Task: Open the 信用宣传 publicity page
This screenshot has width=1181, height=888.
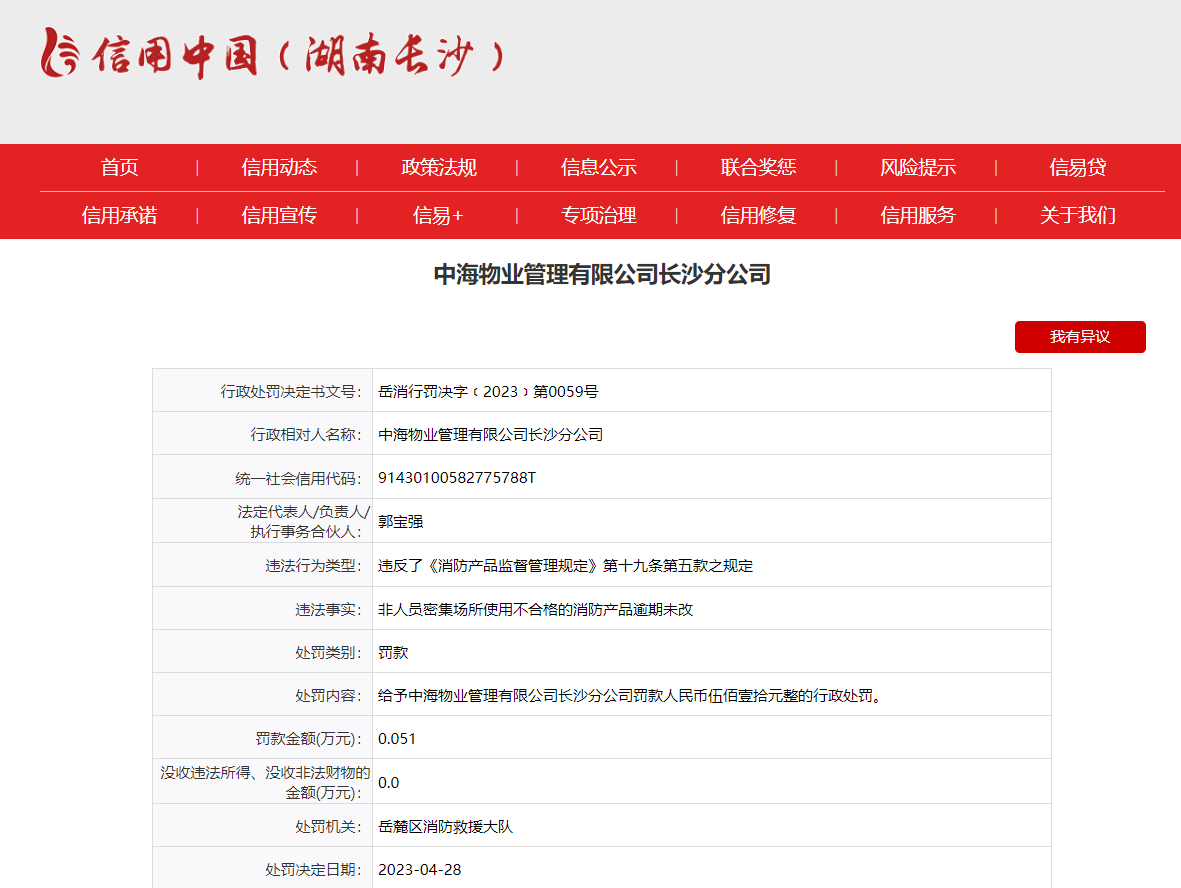Action: coord(278,215)
